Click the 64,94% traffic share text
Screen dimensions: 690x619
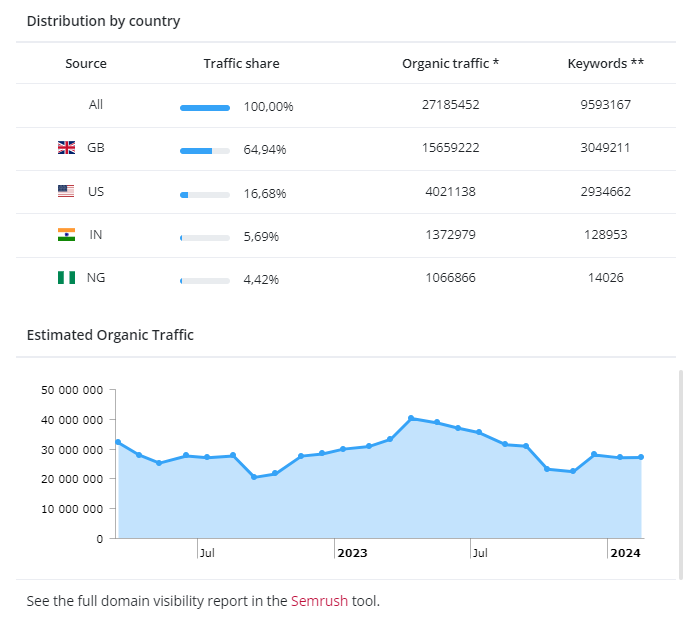(264, 150)
